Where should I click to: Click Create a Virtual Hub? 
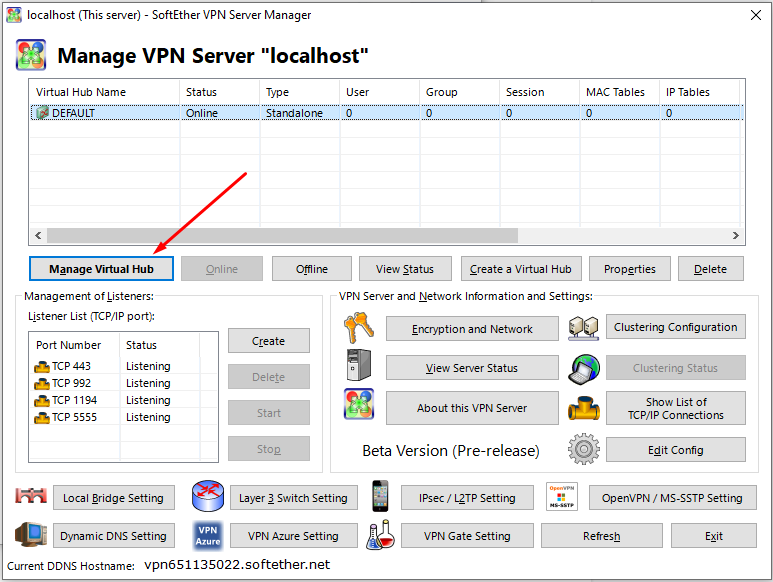(521, 269)
